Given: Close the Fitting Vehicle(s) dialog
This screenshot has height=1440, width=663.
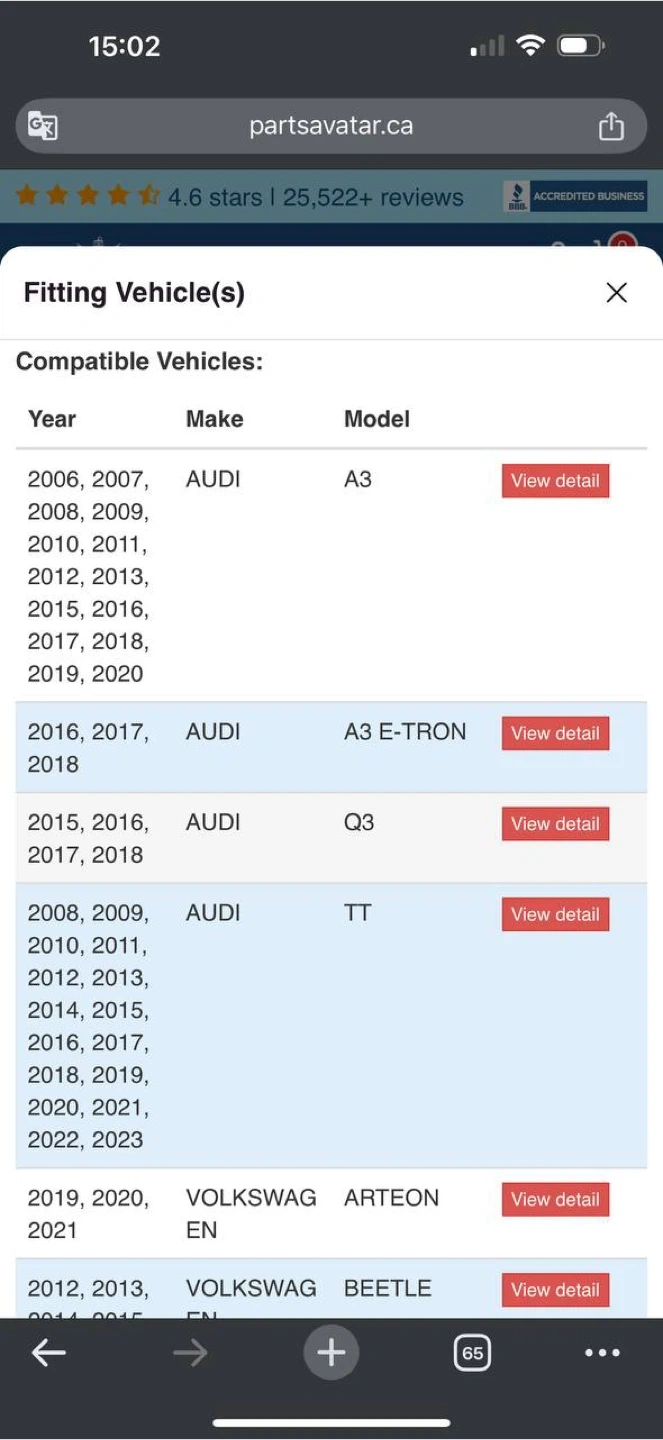Looking at the screenshot, I should pos(616,292).
